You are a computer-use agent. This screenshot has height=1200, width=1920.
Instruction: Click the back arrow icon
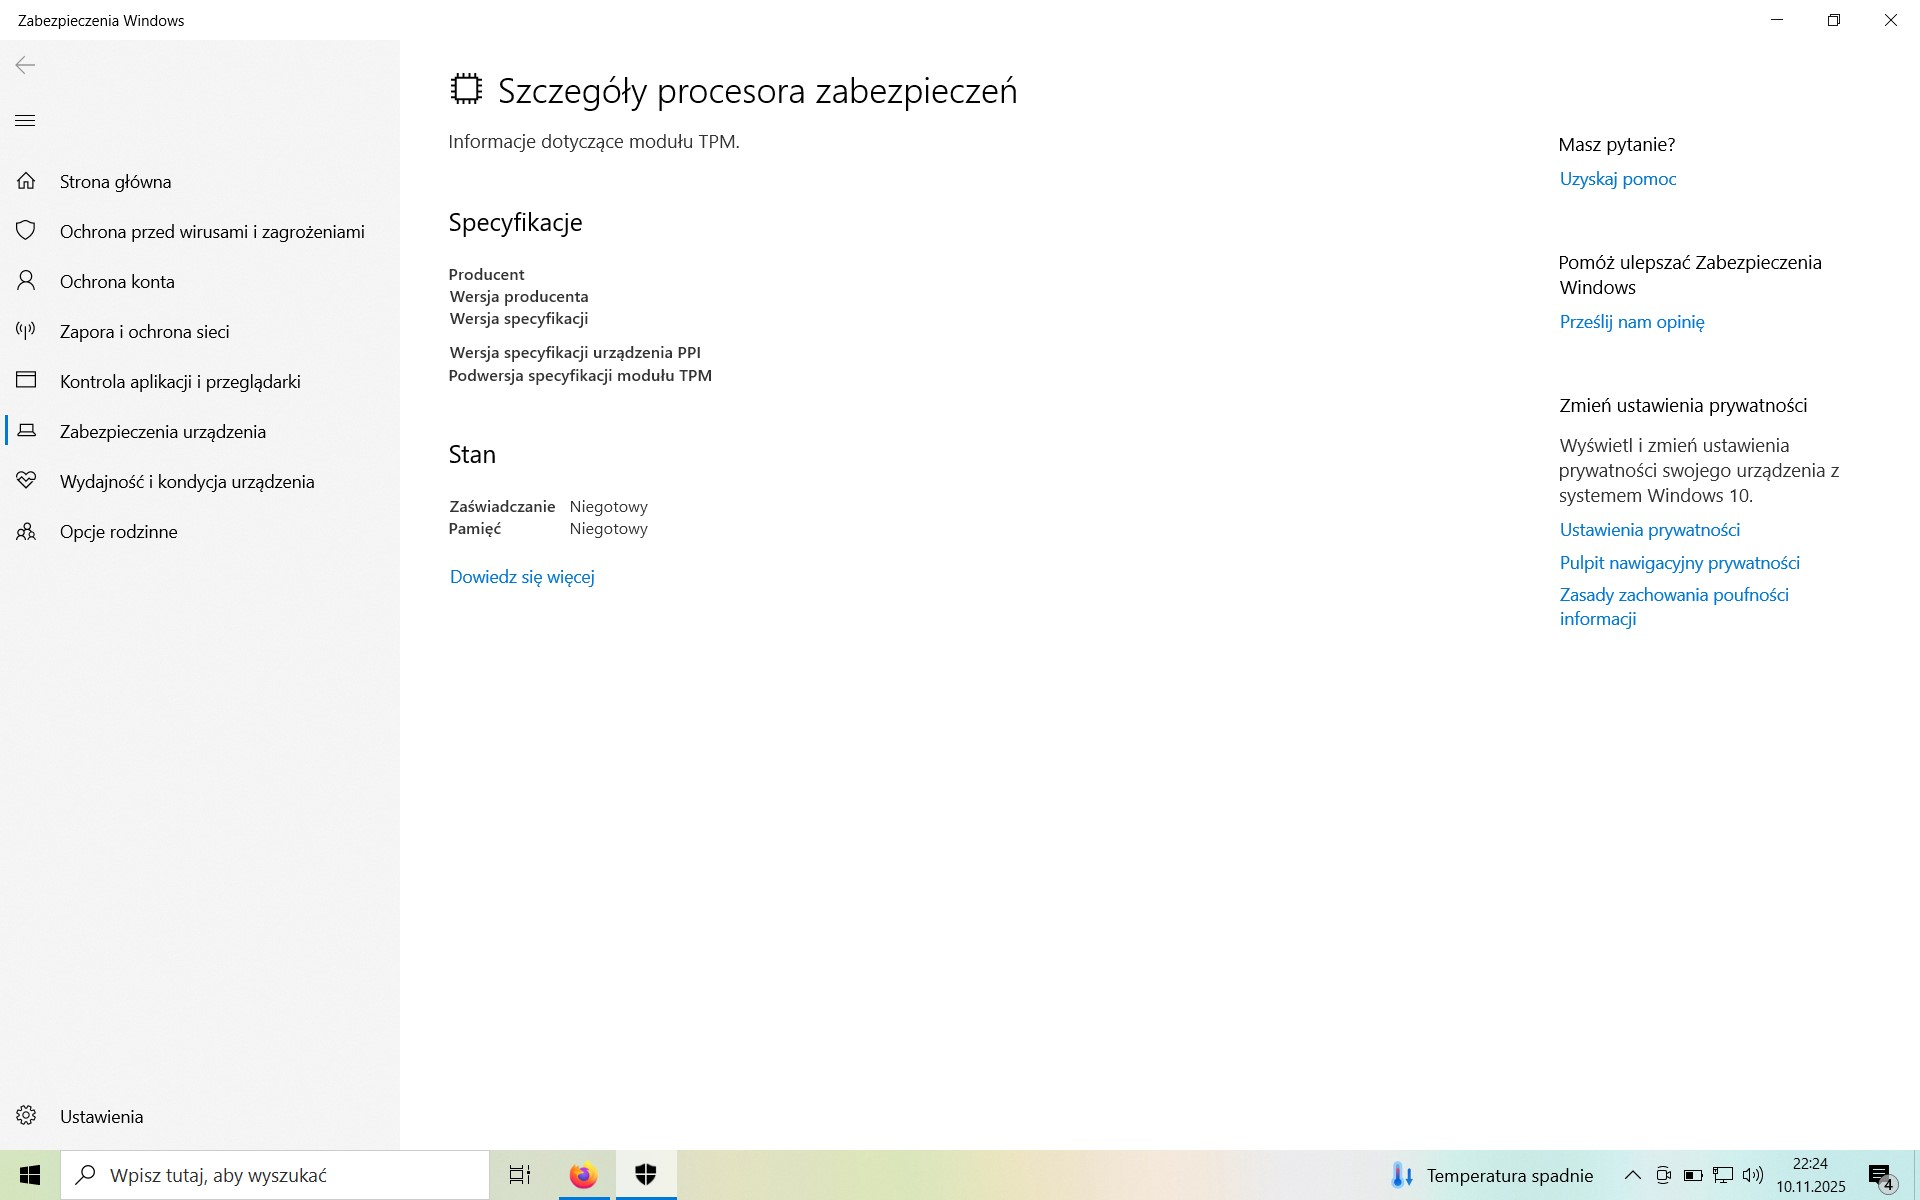pos(25,65)
